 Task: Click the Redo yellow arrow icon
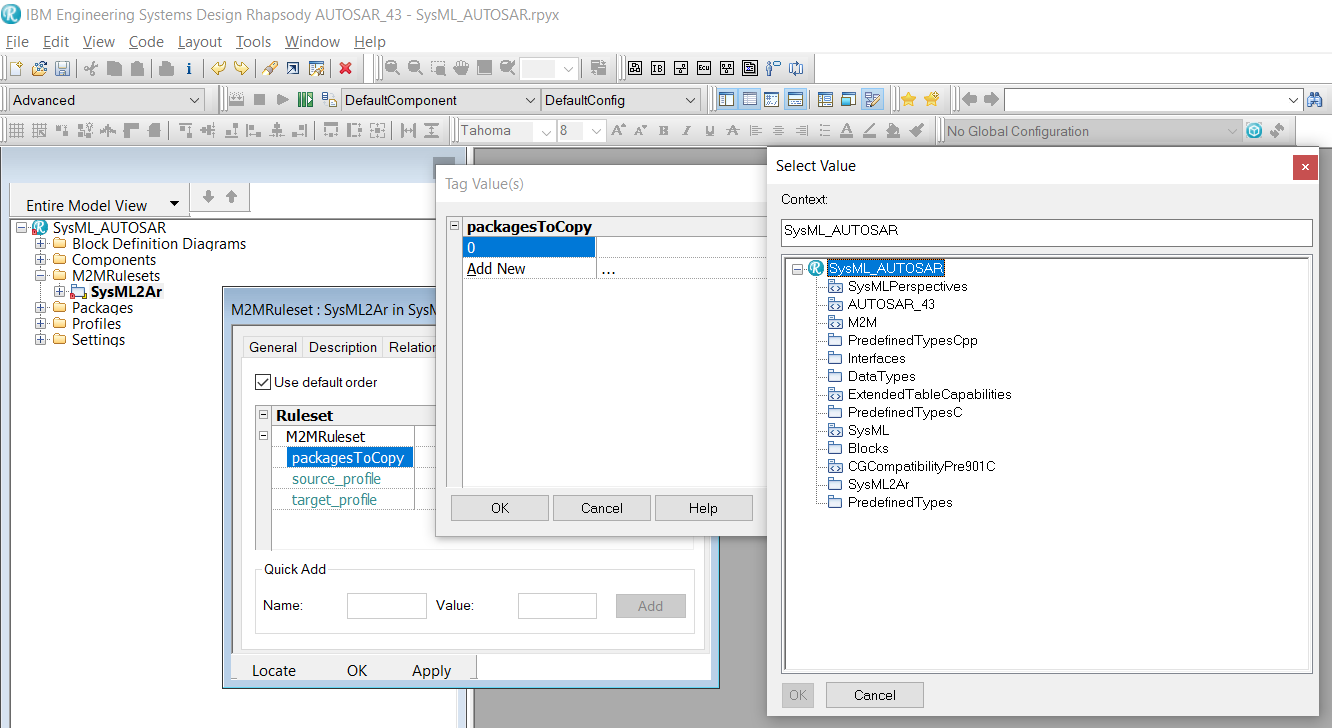[x=240, y=68]
